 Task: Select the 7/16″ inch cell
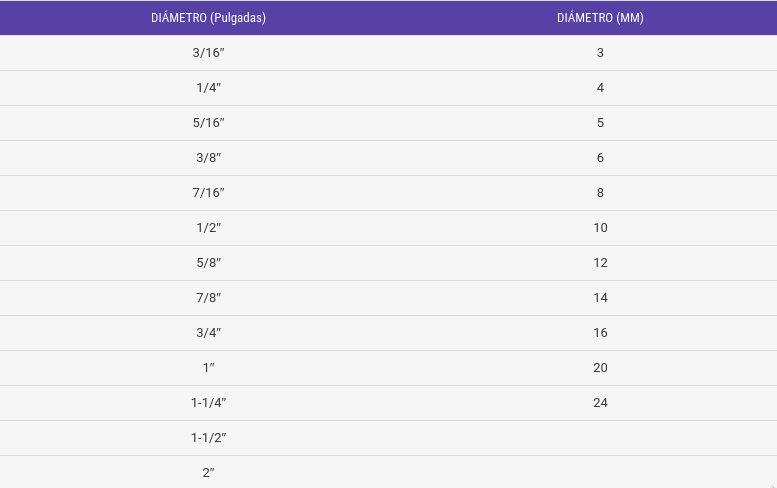point(208,193)
